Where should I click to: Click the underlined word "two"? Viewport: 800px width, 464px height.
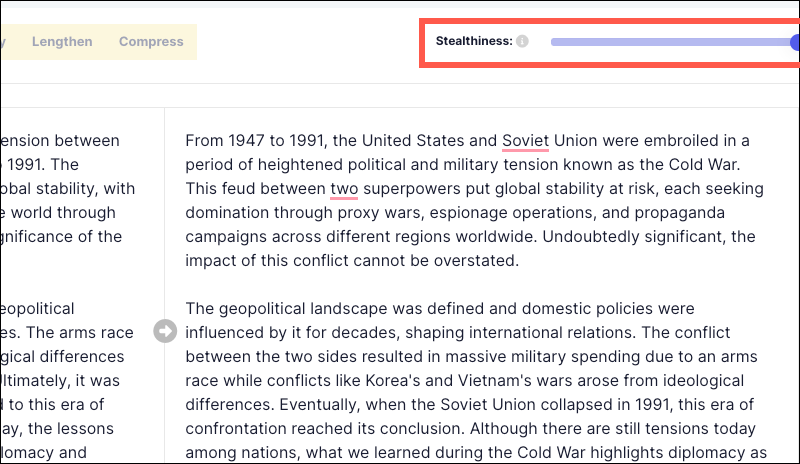coord(343,189)
